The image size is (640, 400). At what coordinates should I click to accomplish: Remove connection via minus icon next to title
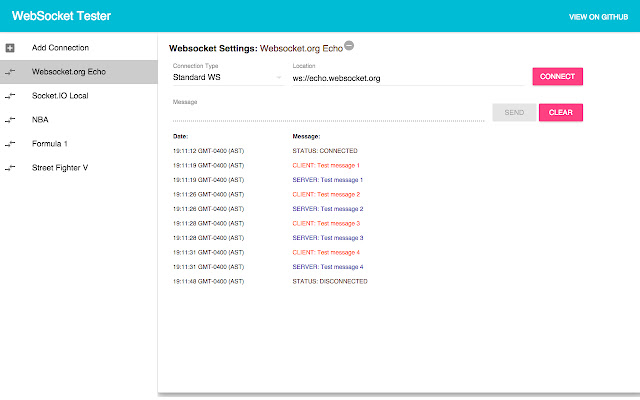click(349, 45)
